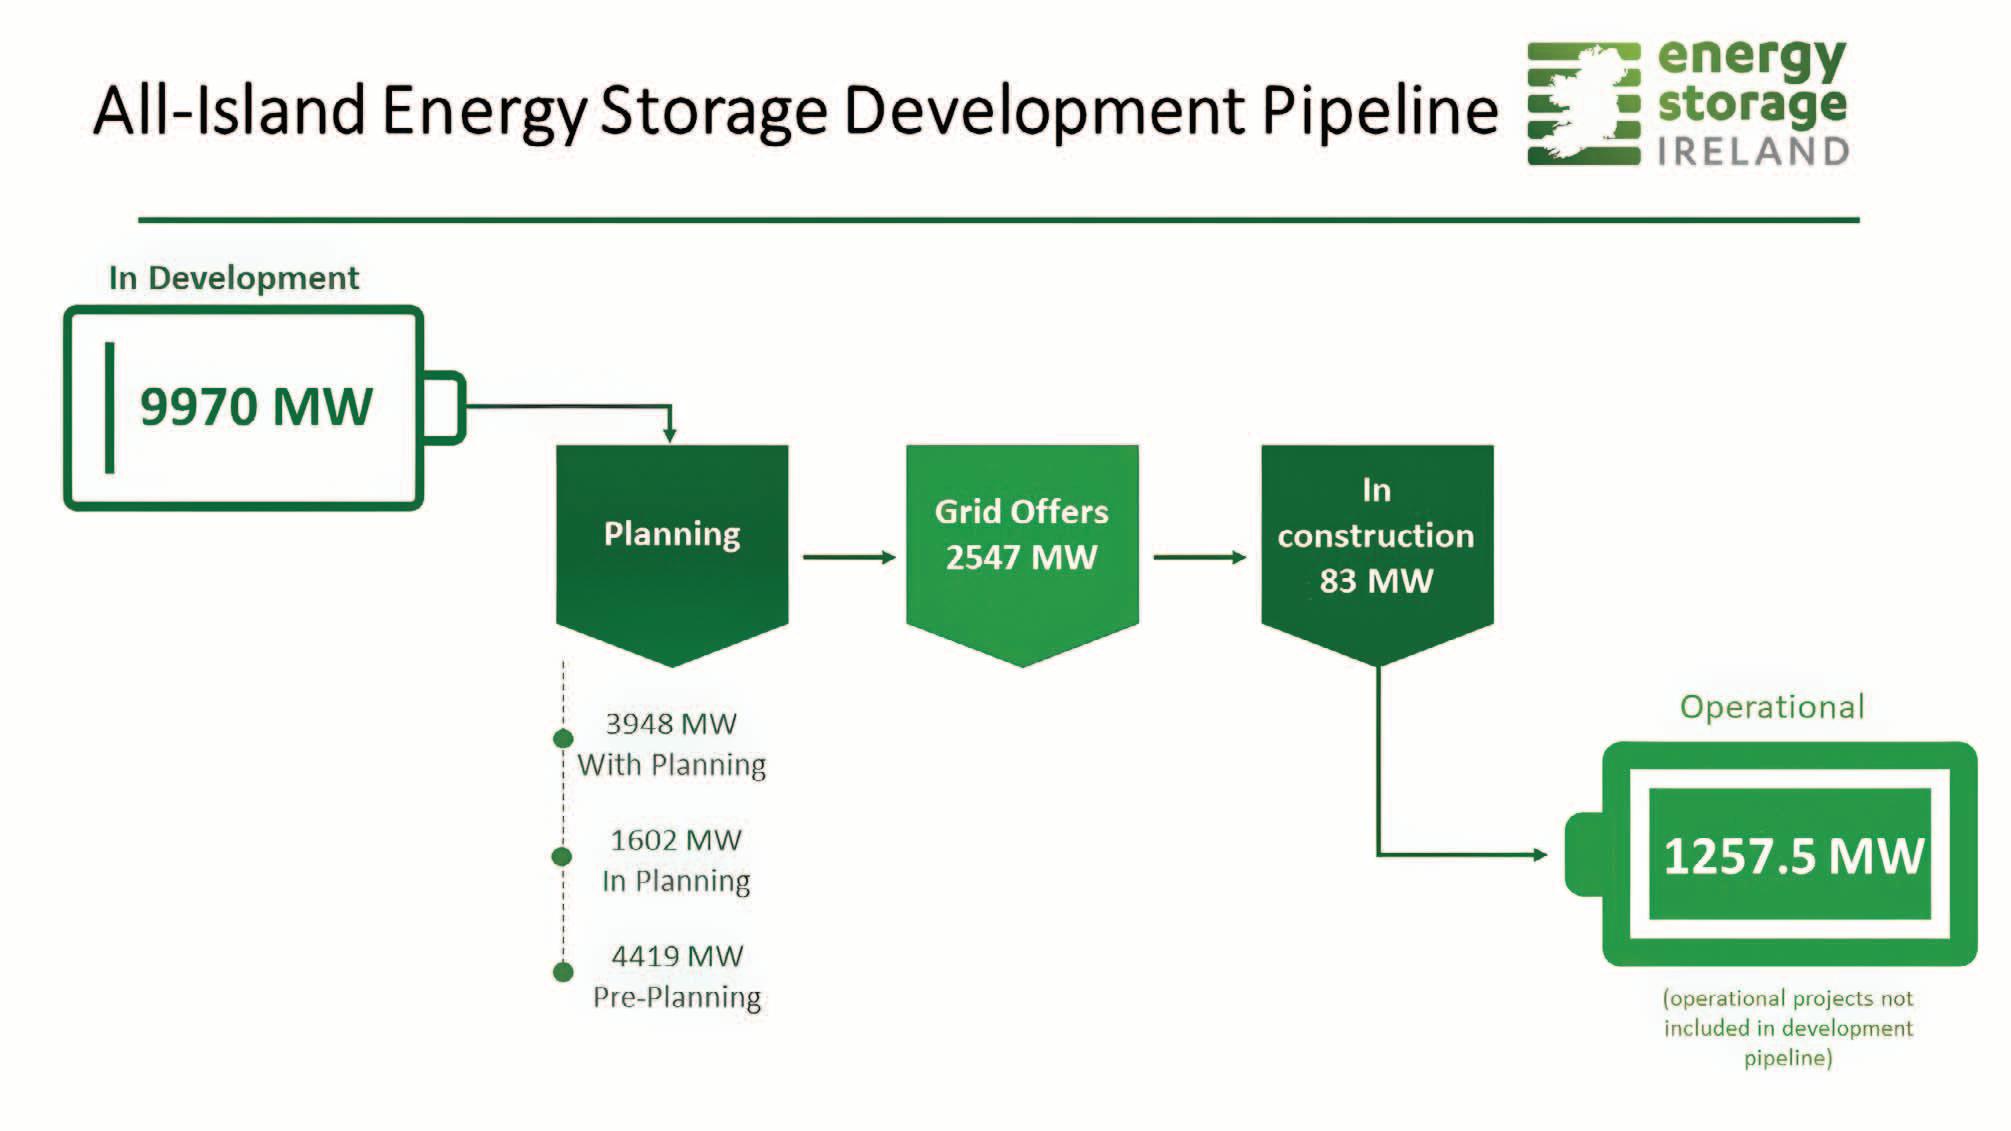
Task: Click the operational projects footnote text
Action: tap(1787, 1027)
